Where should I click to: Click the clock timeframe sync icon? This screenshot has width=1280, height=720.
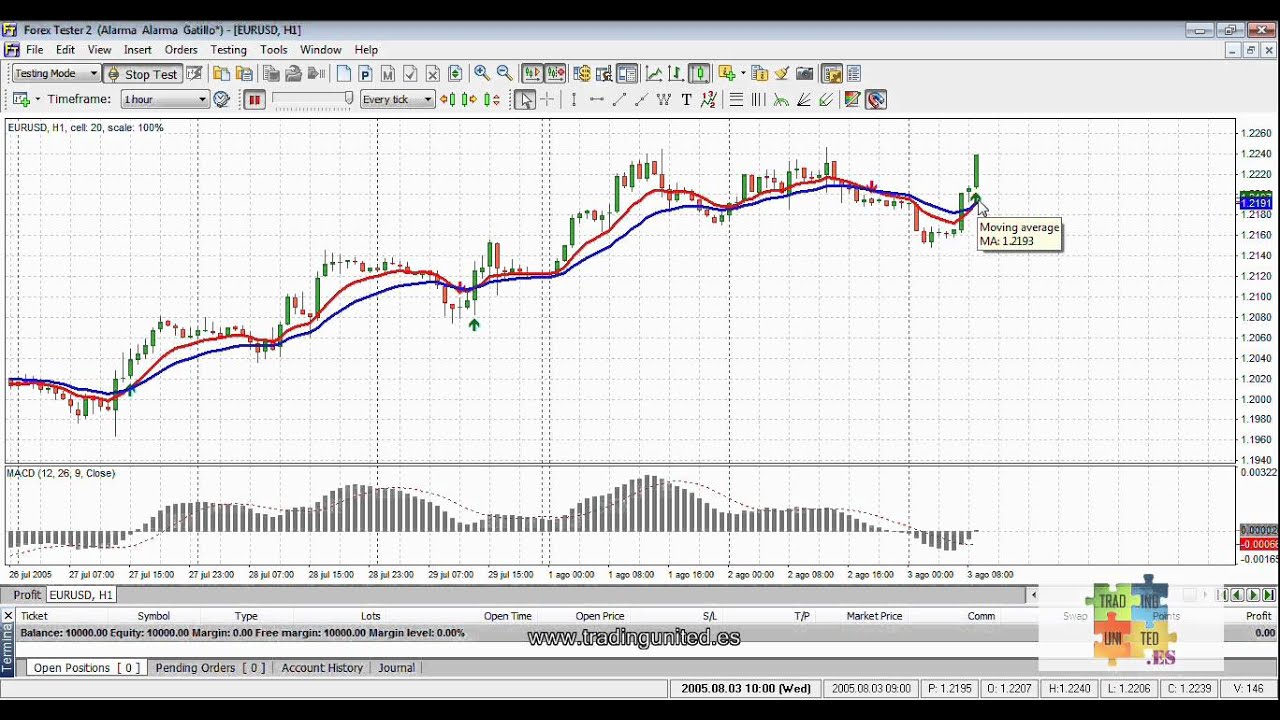click(222, 99)
